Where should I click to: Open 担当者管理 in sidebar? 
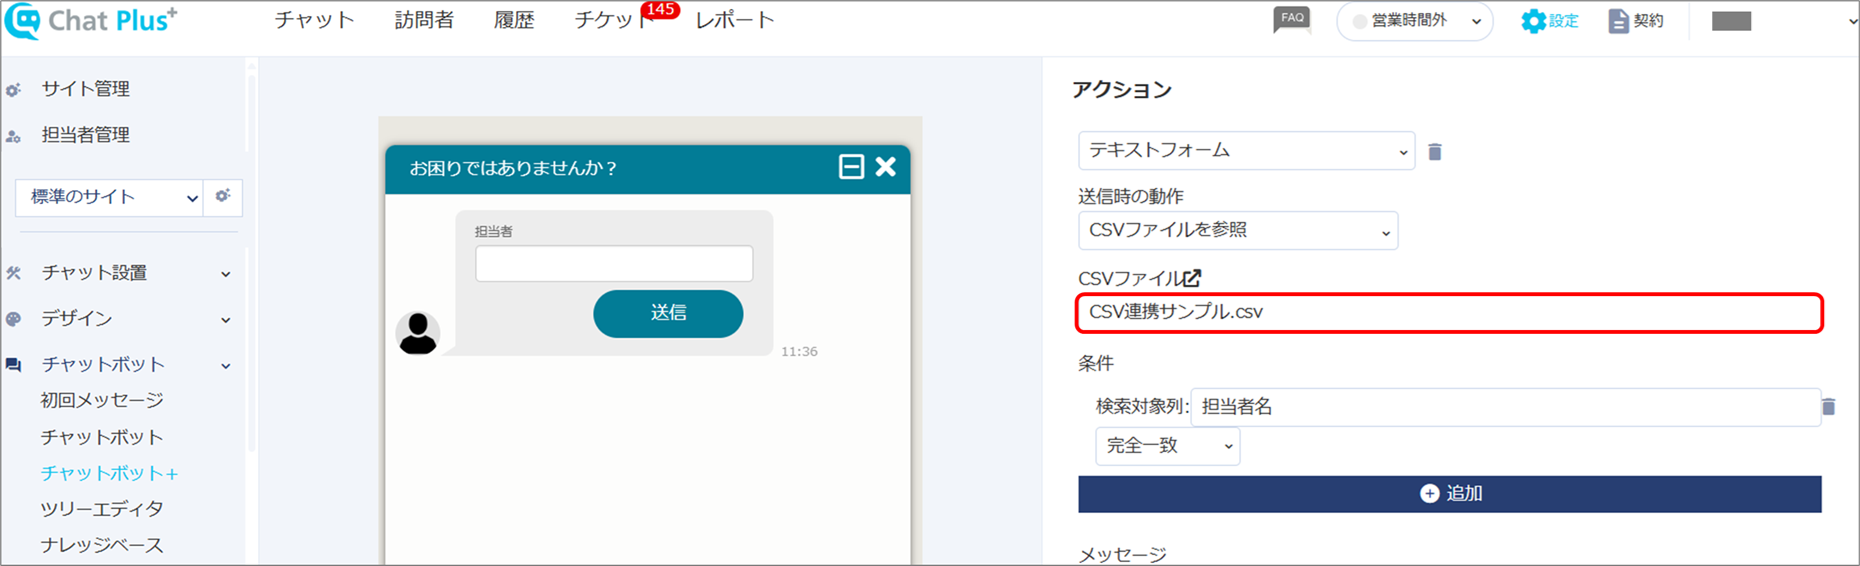tap(85, 135)
